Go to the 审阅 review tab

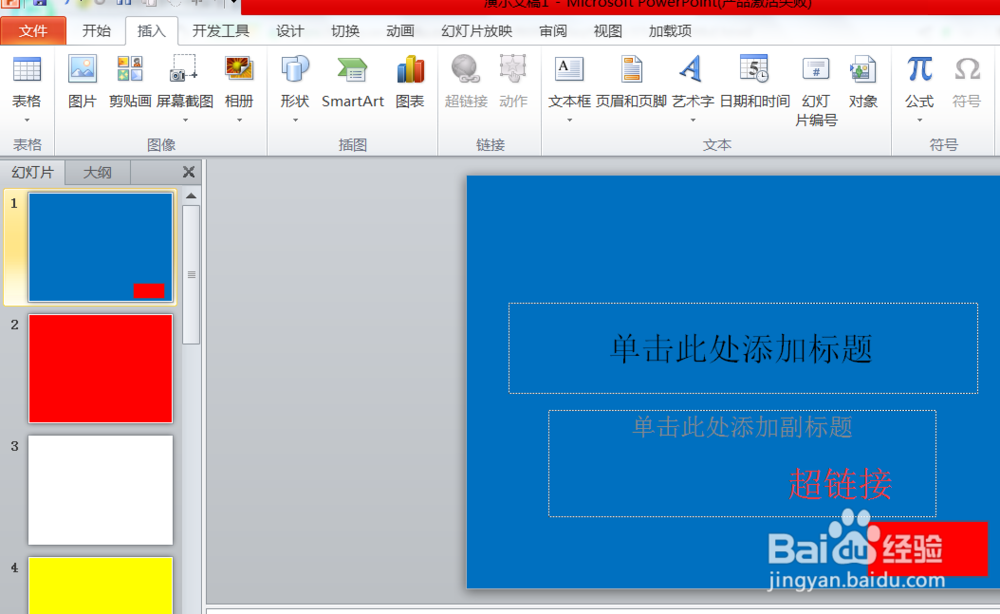pyautogui.click(x=552, y=31)
